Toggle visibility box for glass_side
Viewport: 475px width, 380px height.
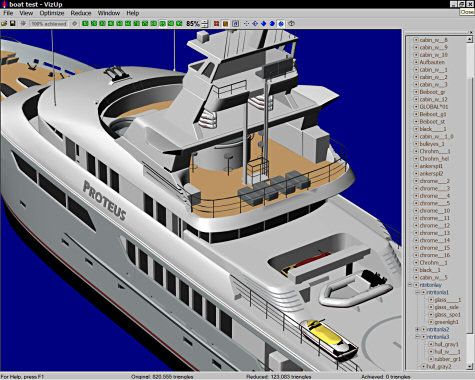[431, 307]
